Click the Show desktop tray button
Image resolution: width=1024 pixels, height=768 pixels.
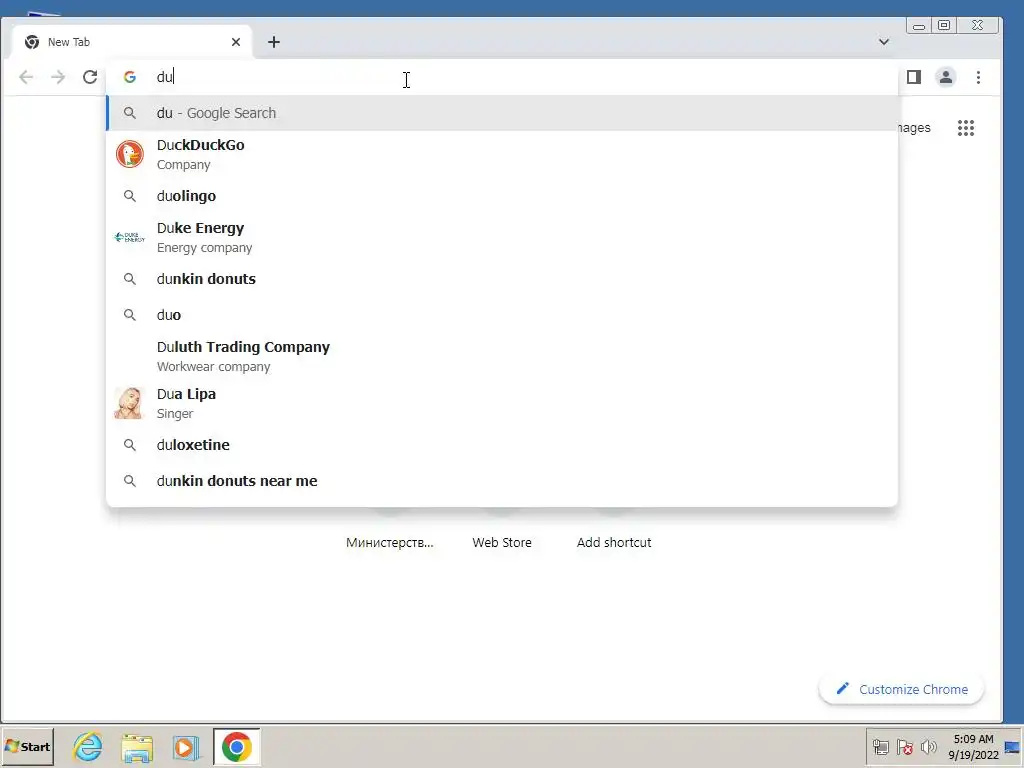(x=1012, y=746)
